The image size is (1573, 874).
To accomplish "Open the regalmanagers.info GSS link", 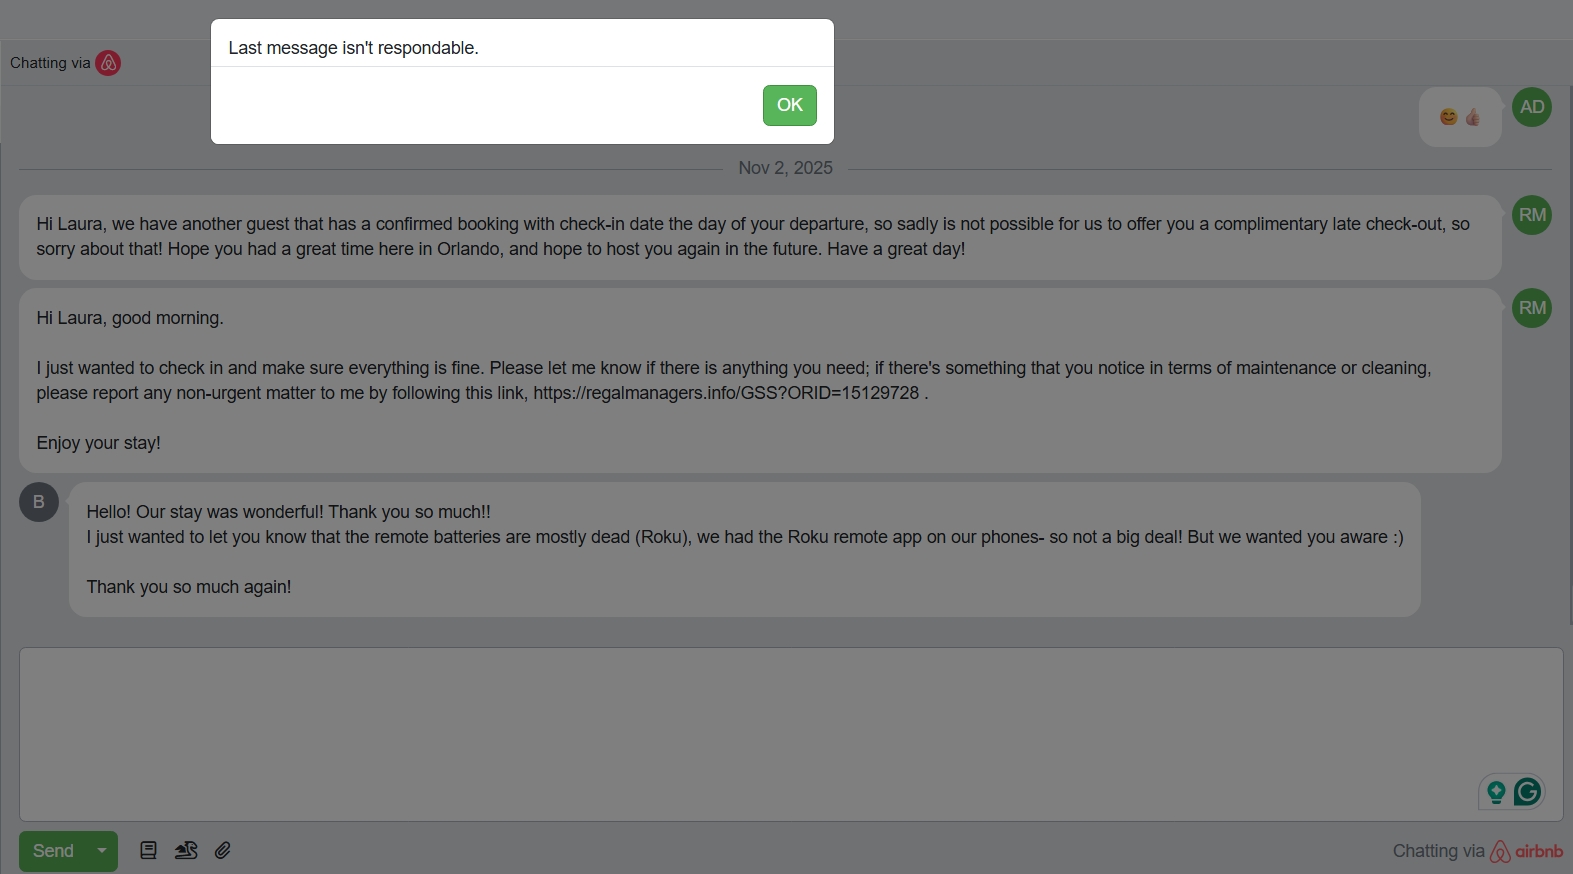I will point(726,393).
